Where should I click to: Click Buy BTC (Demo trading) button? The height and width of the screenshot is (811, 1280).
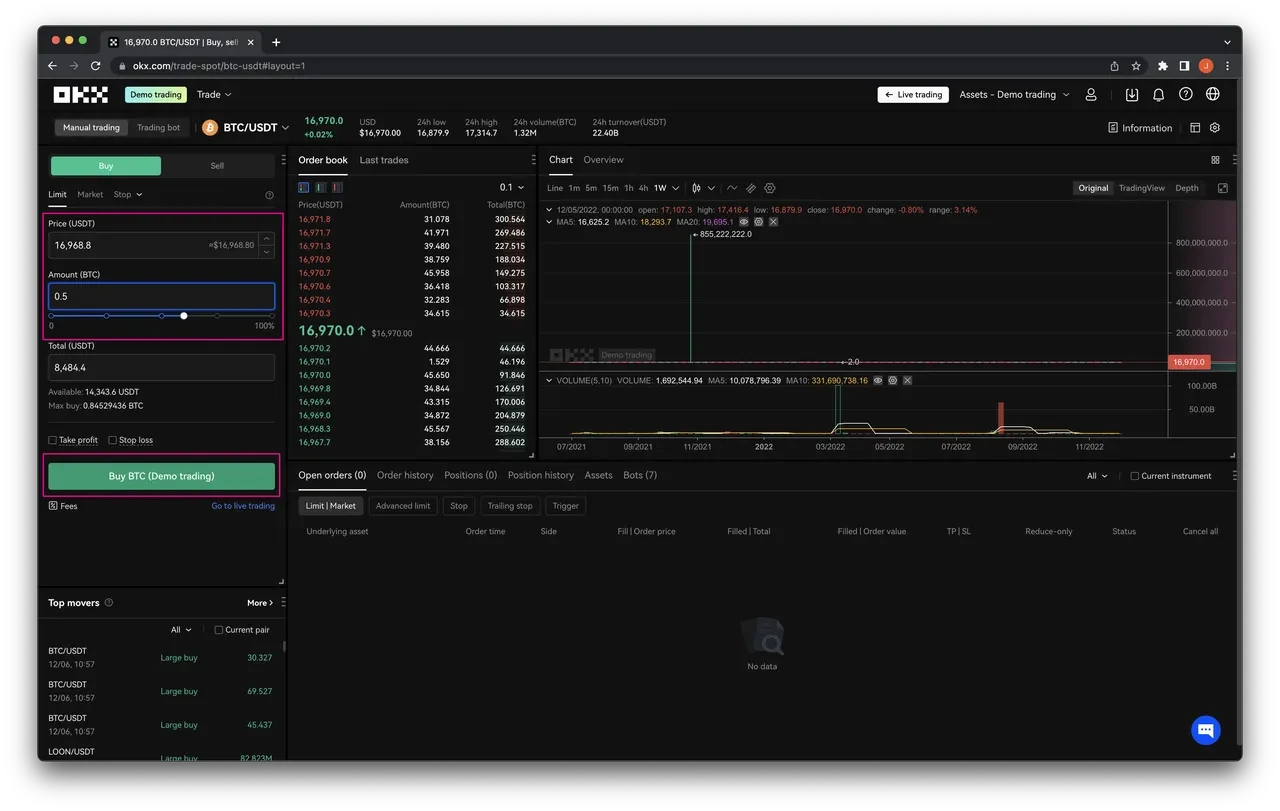(x=161, y=476)
